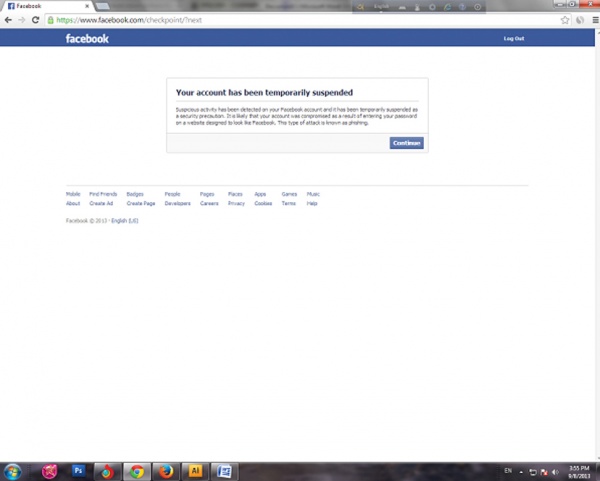This screenshot has width=600, height=481.
Task: Open a new browser tab
Action: coord(102,6)
